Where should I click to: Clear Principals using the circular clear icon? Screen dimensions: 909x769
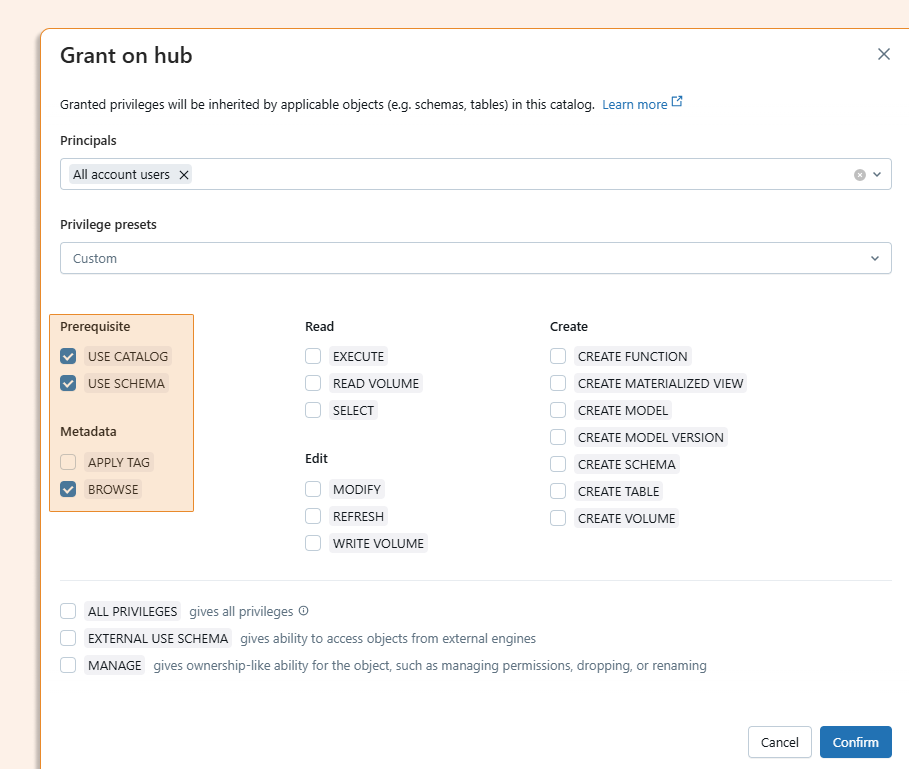[x=860, y=173]
